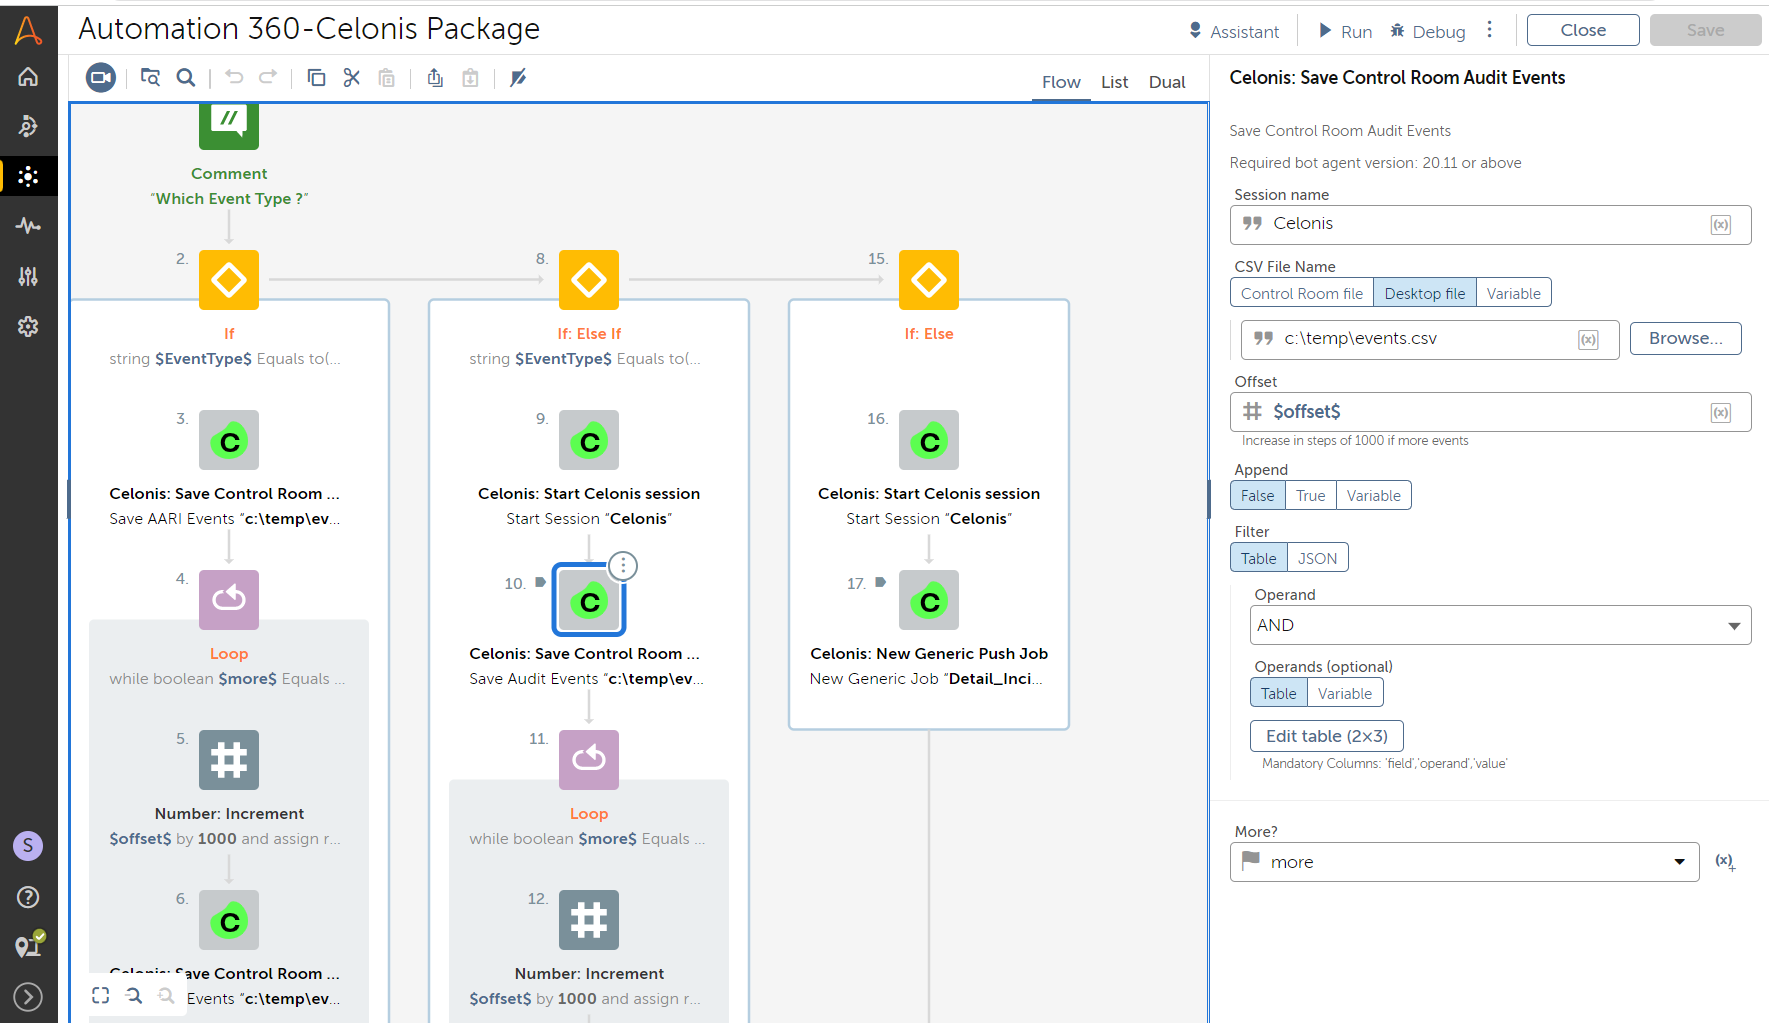The width and height of the screenshot is (1769, 1023).
Task: Click the copy icon in toolbar
Action: click(x=316, y=78)
